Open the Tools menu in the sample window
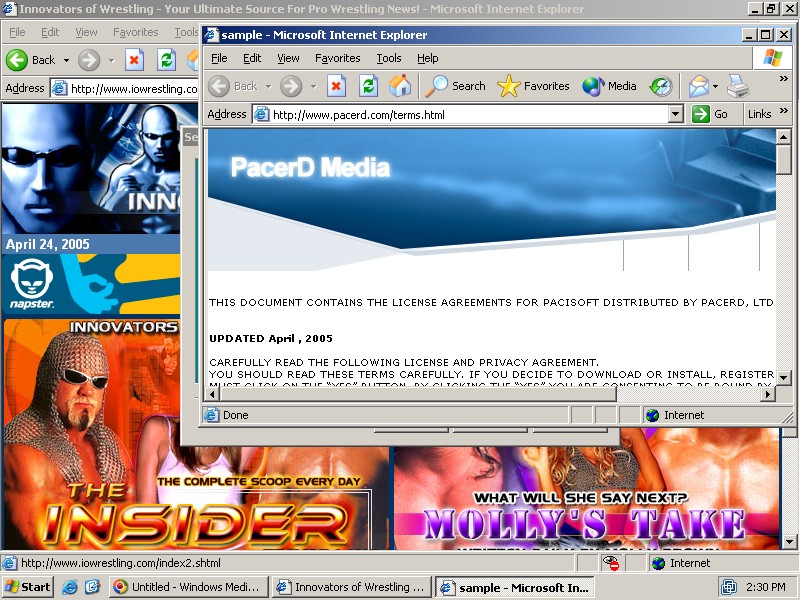Screen dimensions: 800x600 [x=389, y=58]
